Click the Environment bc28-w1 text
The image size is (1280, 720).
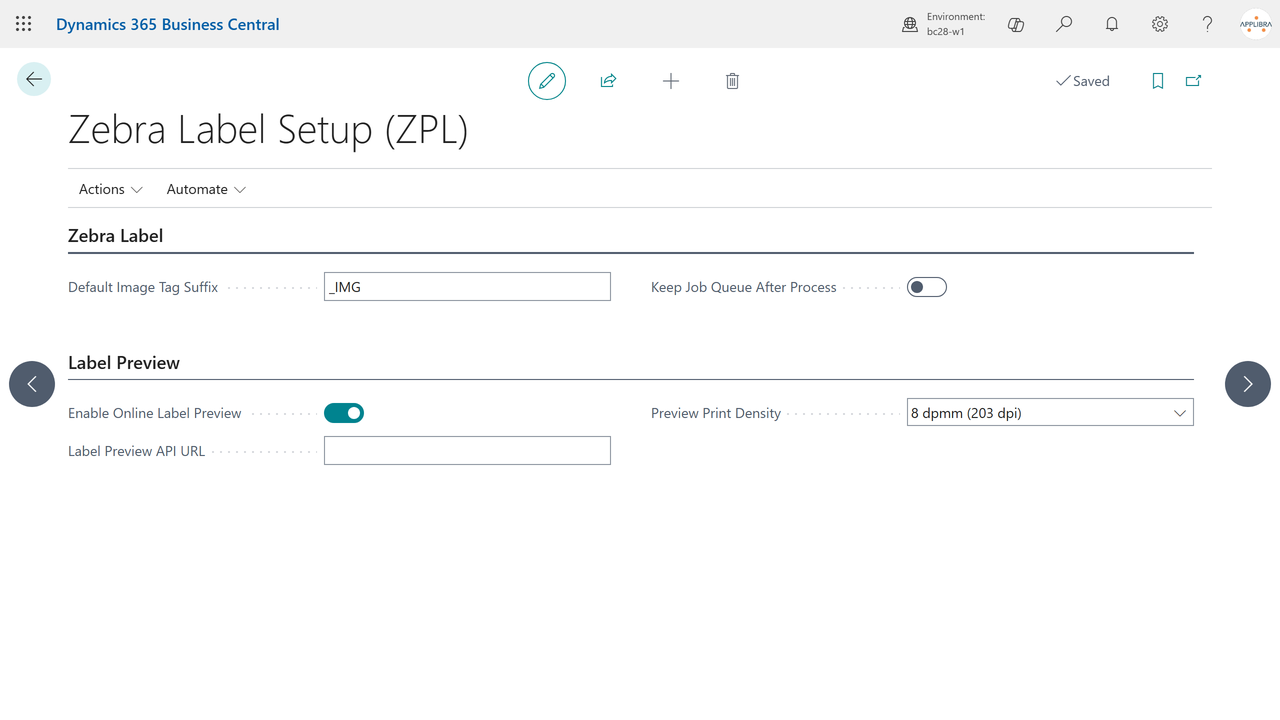tap(956, 24)
